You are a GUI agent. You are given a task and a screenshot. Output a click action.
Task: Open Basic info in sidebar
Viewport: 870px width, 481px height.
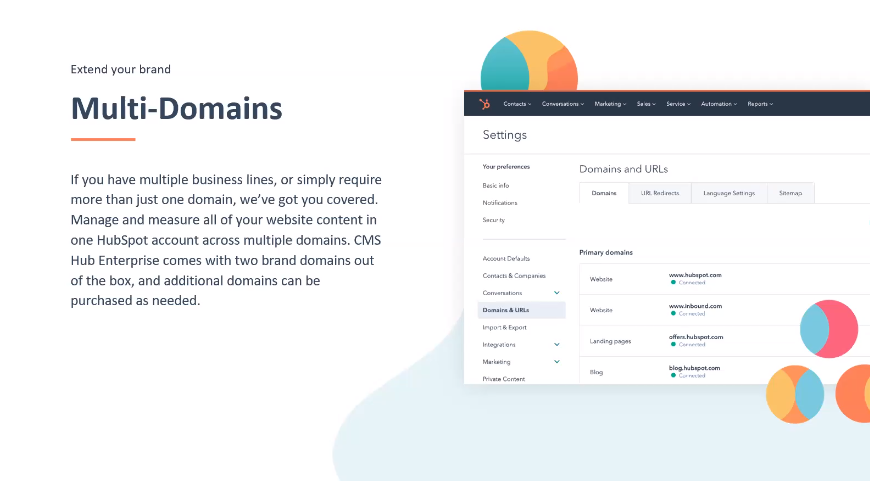tap(495, 185)
